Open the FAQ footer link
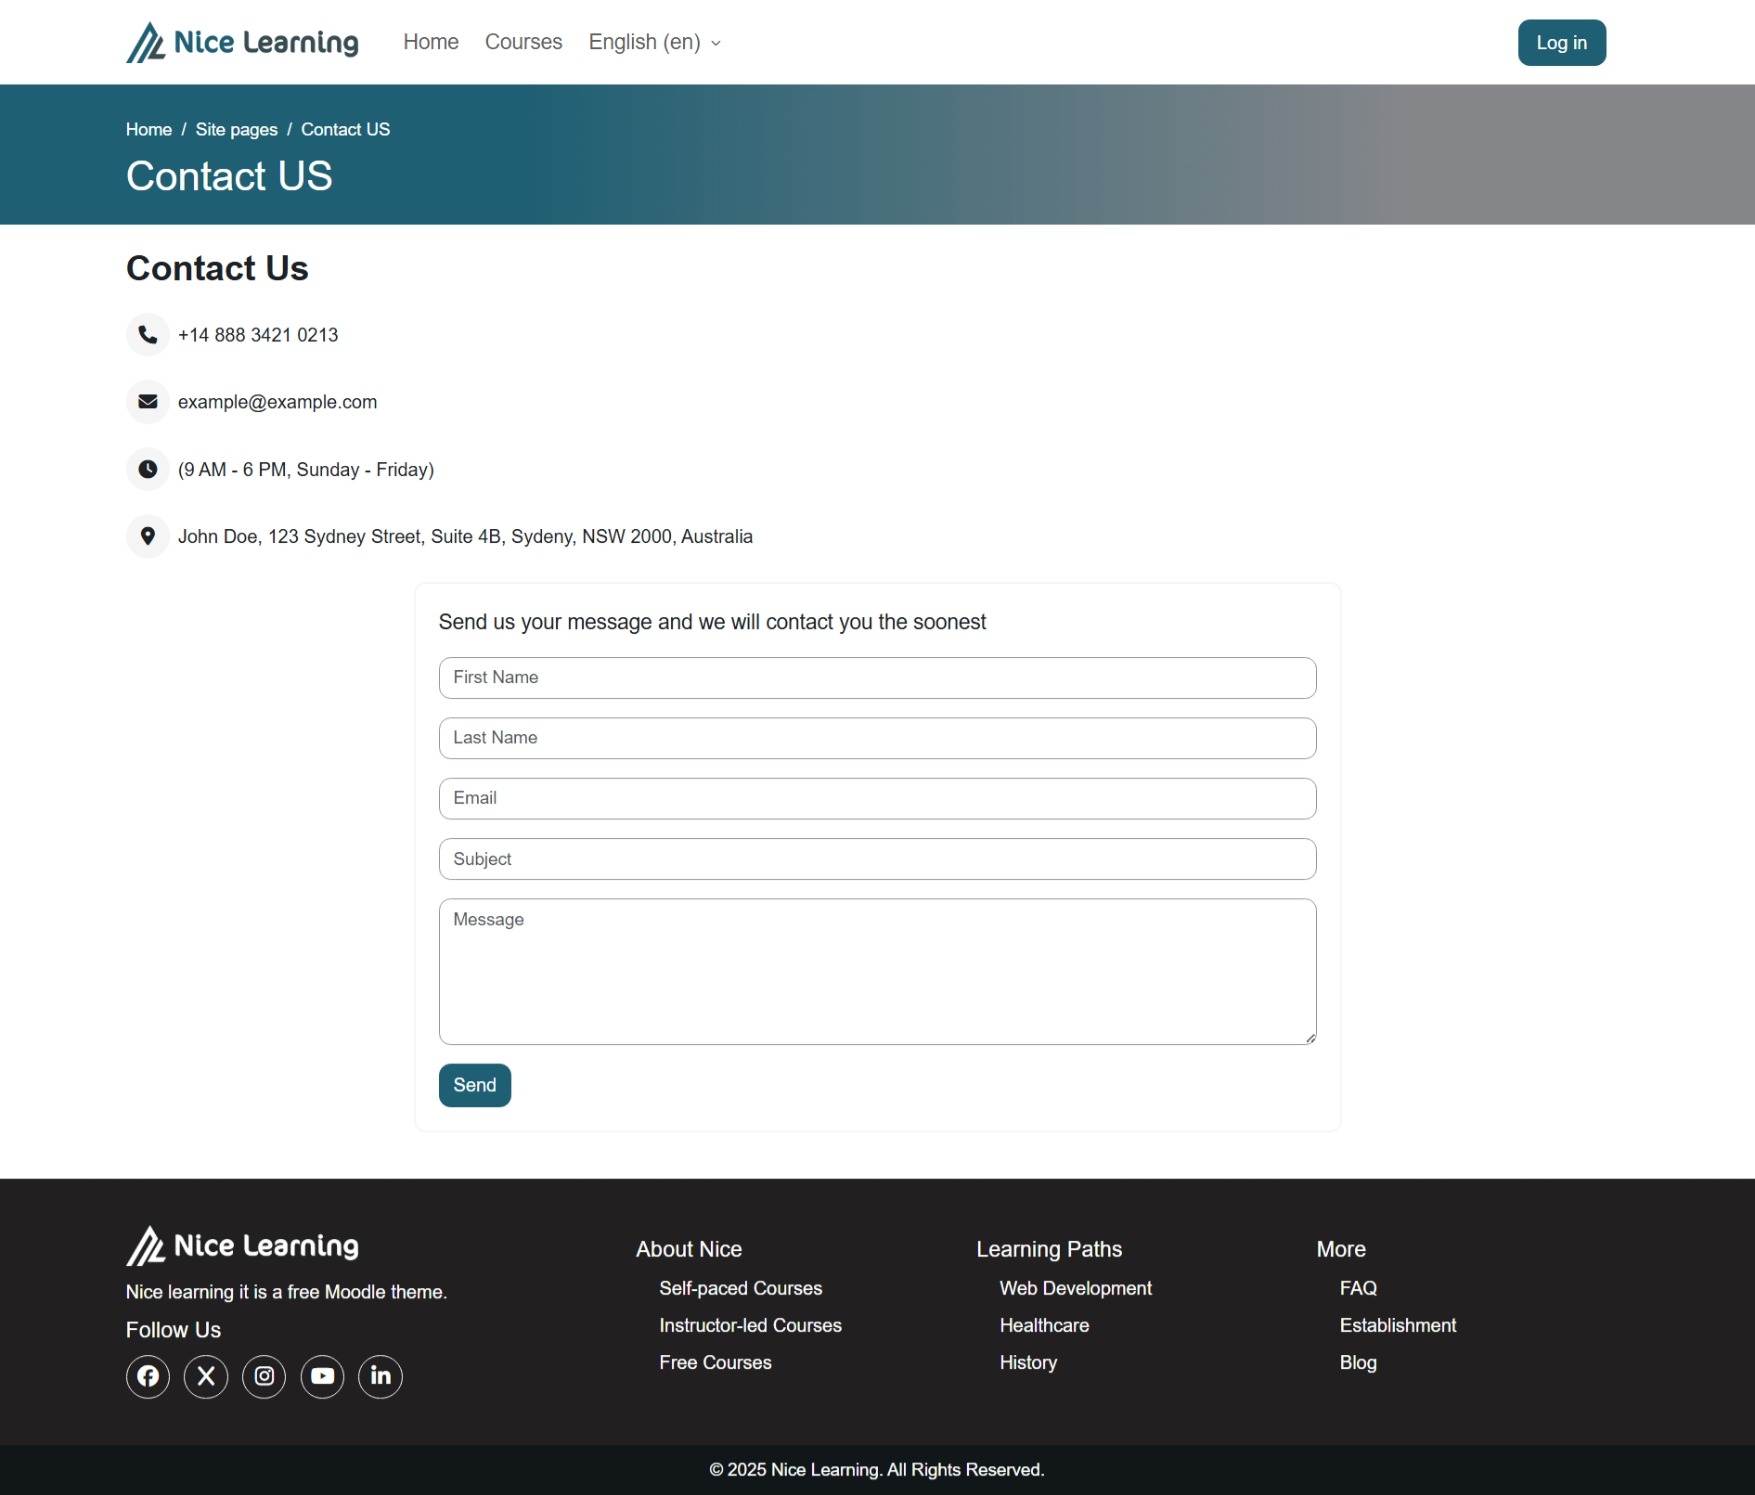1755x1495 pixels. pos(1358,1288)
